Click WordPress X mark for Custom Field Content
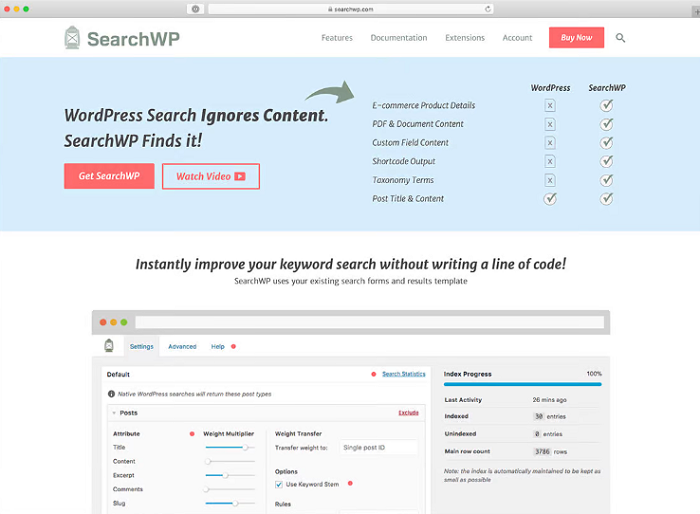This screenshot has height=514, width=700. tap(550, 143)
